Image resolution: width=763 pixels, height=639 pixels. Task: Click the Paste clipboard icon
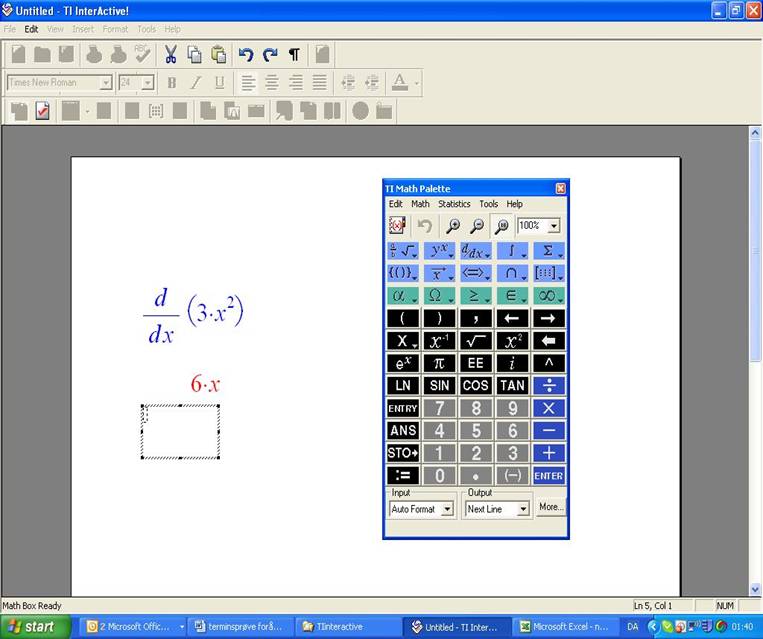[x=219, y=54]
